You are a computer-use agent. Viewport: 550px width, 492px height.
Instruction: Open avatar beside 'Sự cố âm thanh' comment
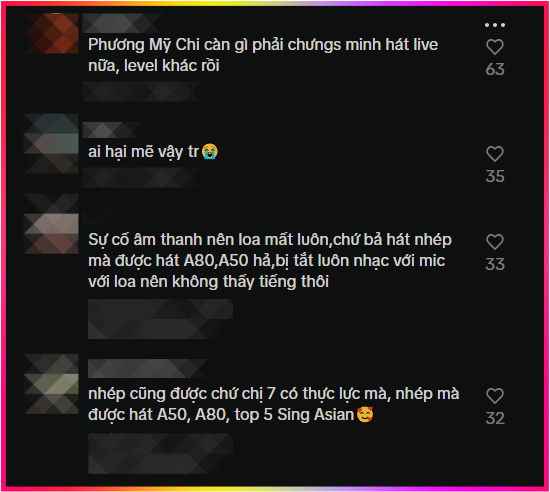52,224
